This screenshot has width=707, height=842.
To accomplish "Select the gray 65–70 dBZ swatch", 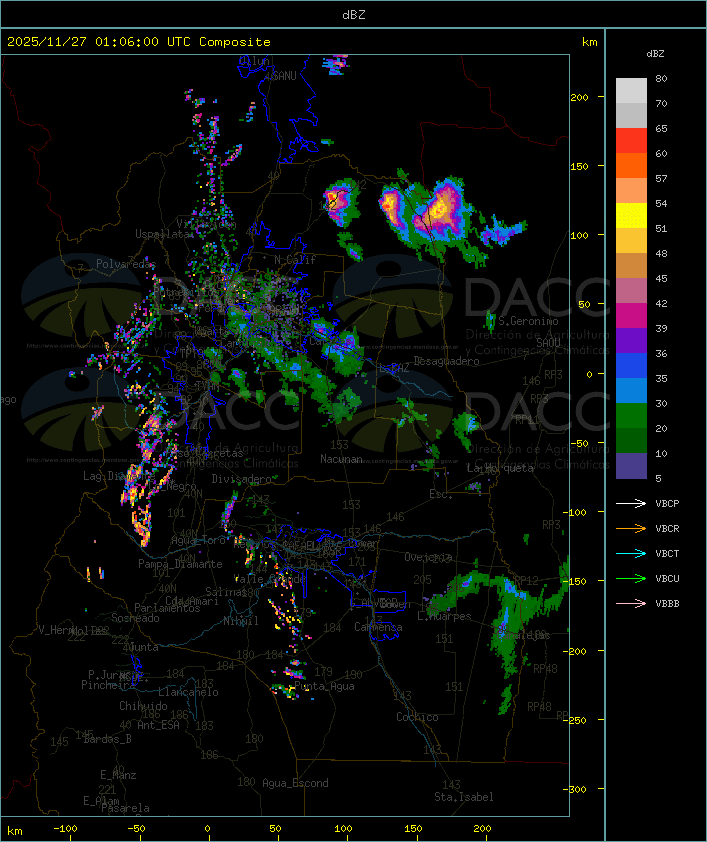I will click(631, 115).
